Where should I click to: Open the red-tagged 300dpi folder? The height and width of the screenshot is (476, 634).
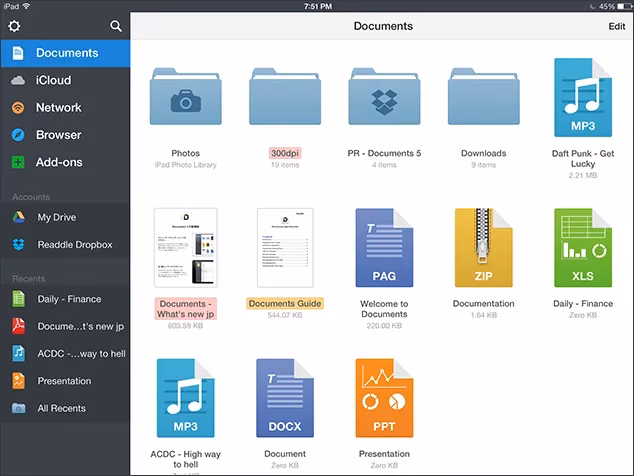point(285,97)
